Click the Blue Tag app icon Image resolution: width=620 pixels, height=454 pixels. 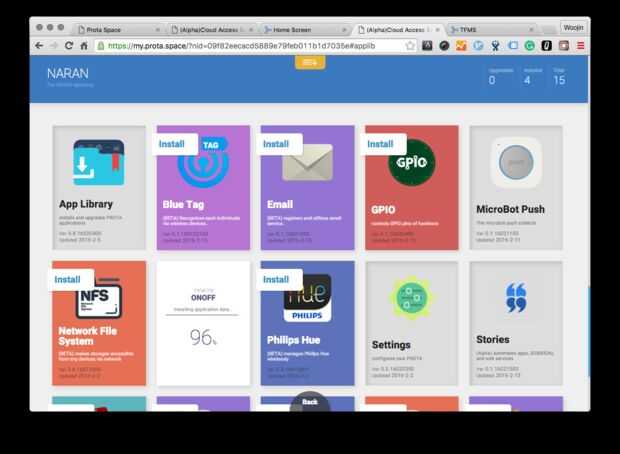[x=203, y=163]
